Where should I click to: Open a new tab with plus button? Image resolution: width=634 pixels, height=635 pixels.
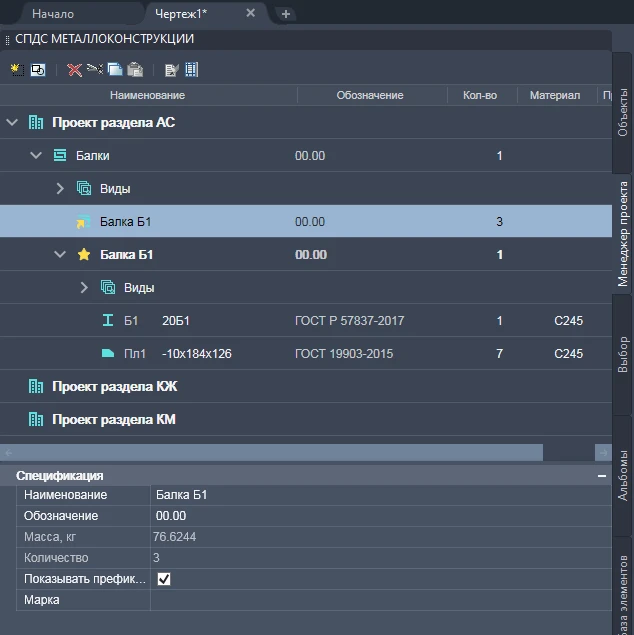(286, 14)
